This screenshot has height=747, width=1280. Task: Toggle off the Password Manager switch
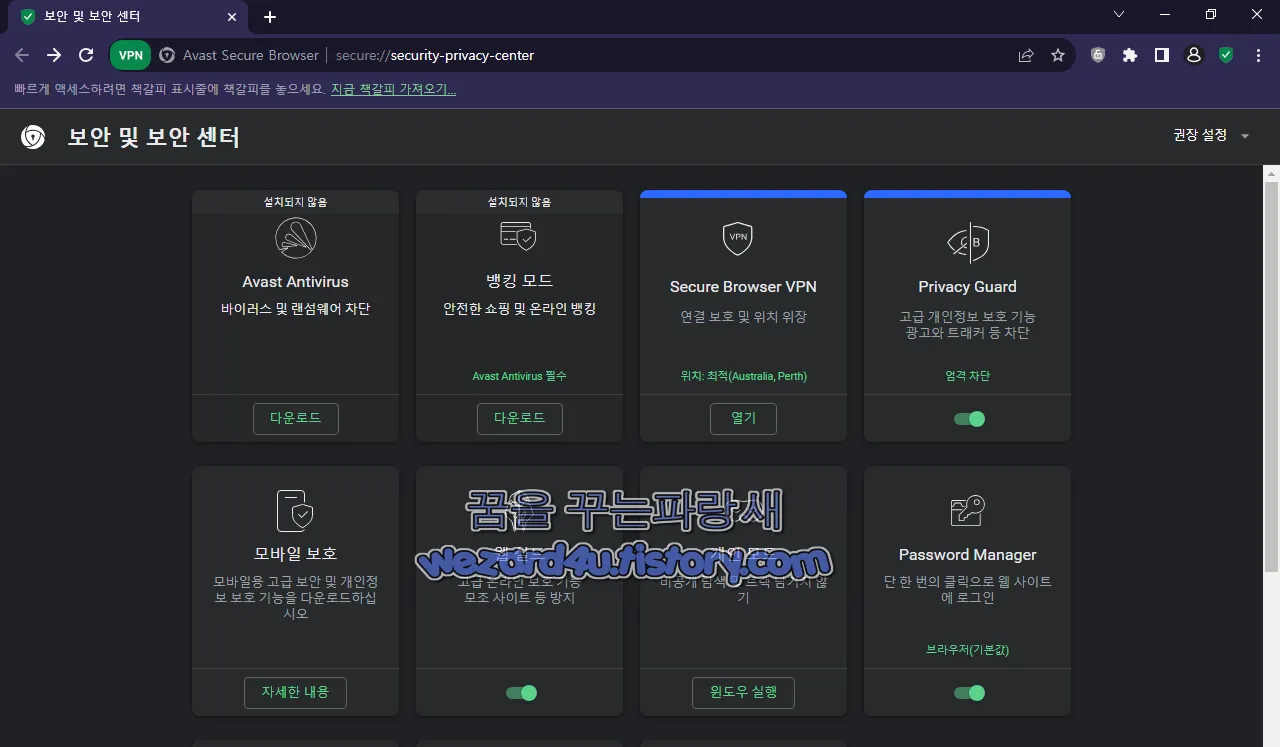[x=967, y=692]
